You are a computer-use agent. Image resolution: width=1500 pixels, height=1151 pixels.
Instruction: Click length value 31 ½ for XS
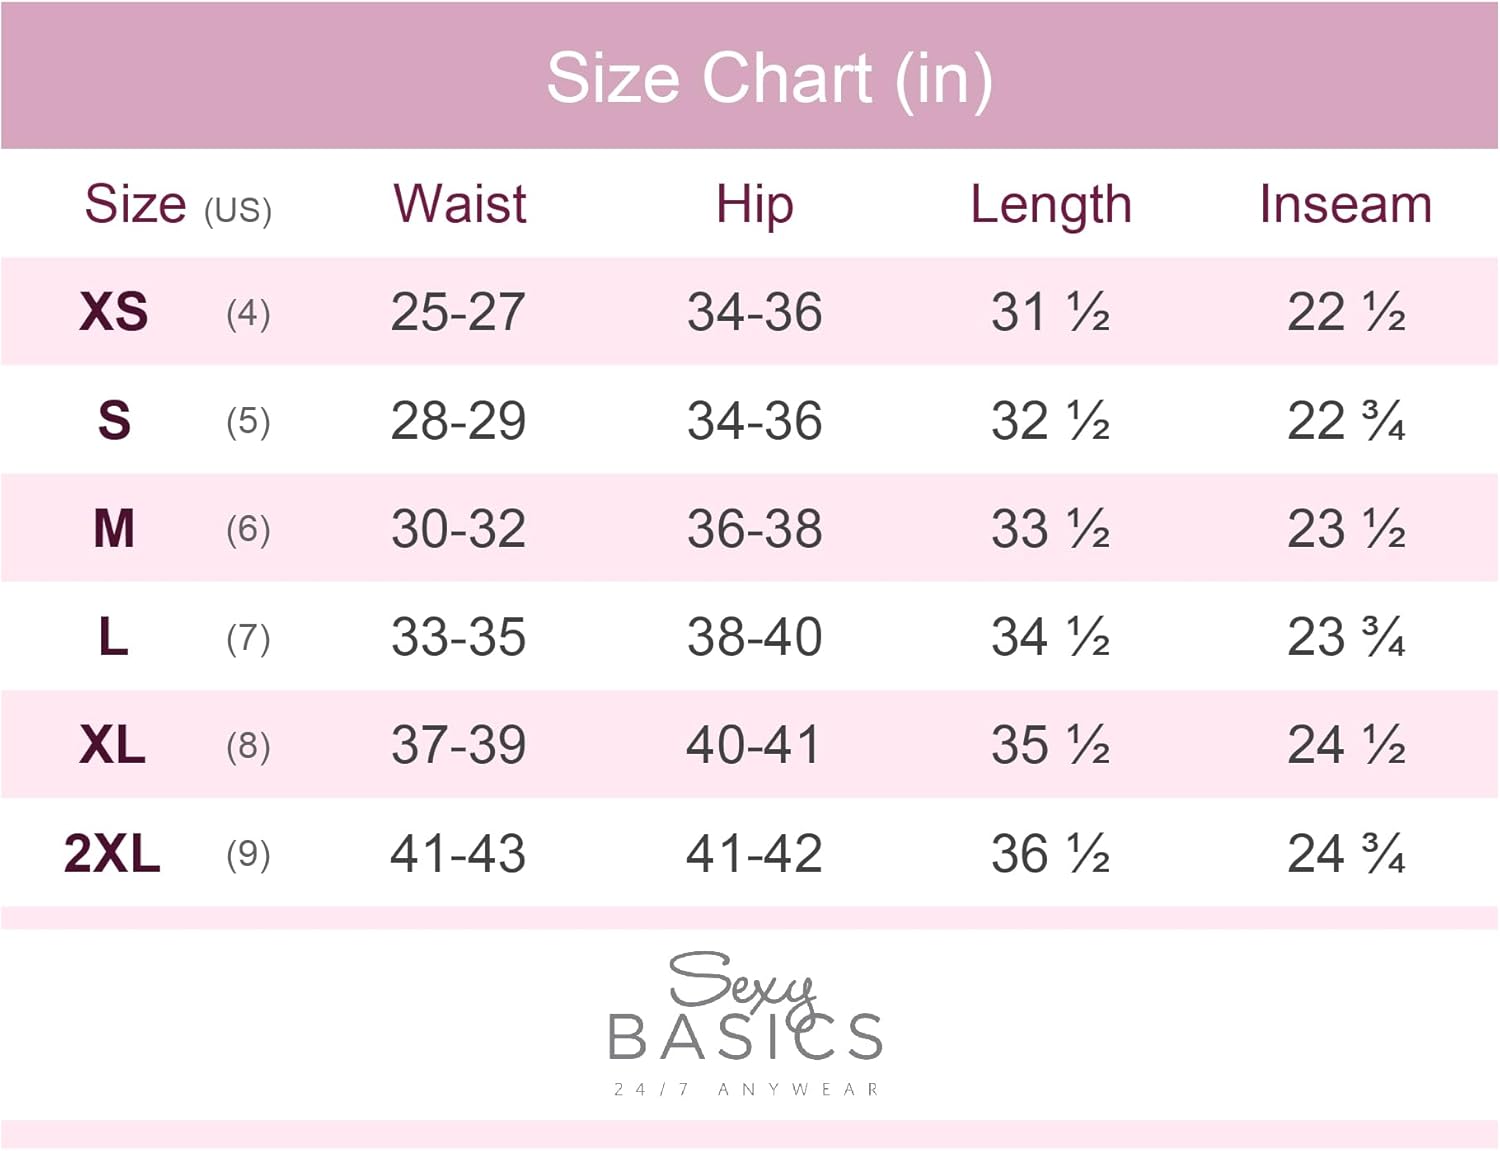(1050, 312)
